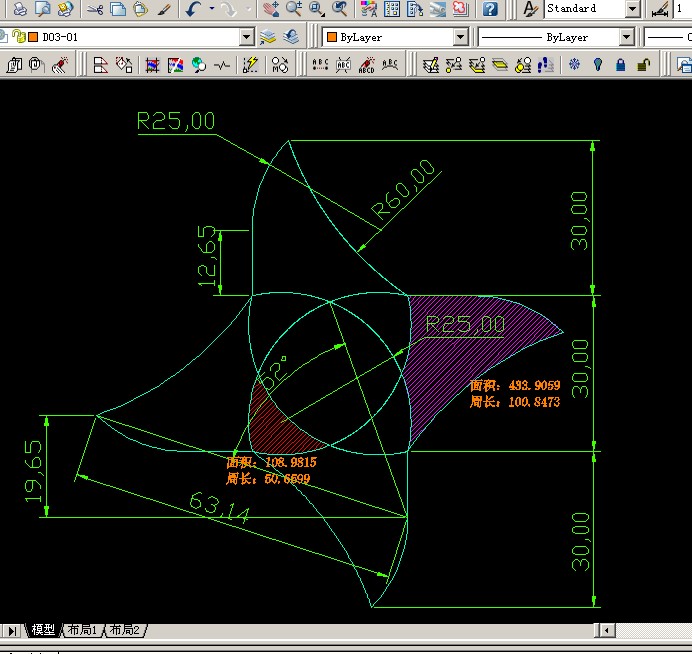
Task: Undo the last action
Action: [194, 9]
